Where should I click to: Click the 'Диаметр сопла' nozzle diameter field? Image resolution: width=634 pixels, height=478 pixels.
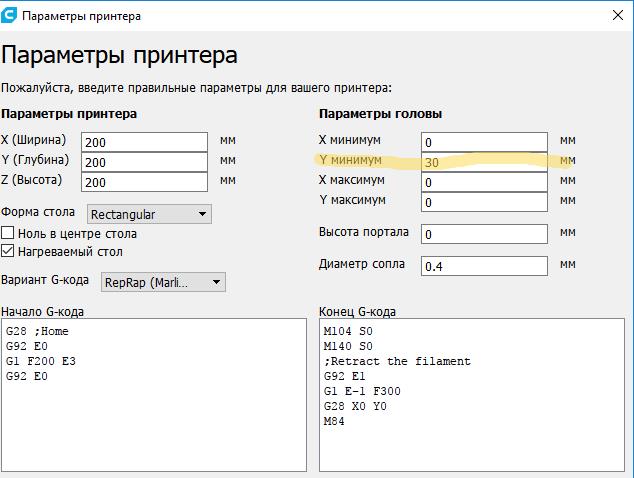click(483, 266)
